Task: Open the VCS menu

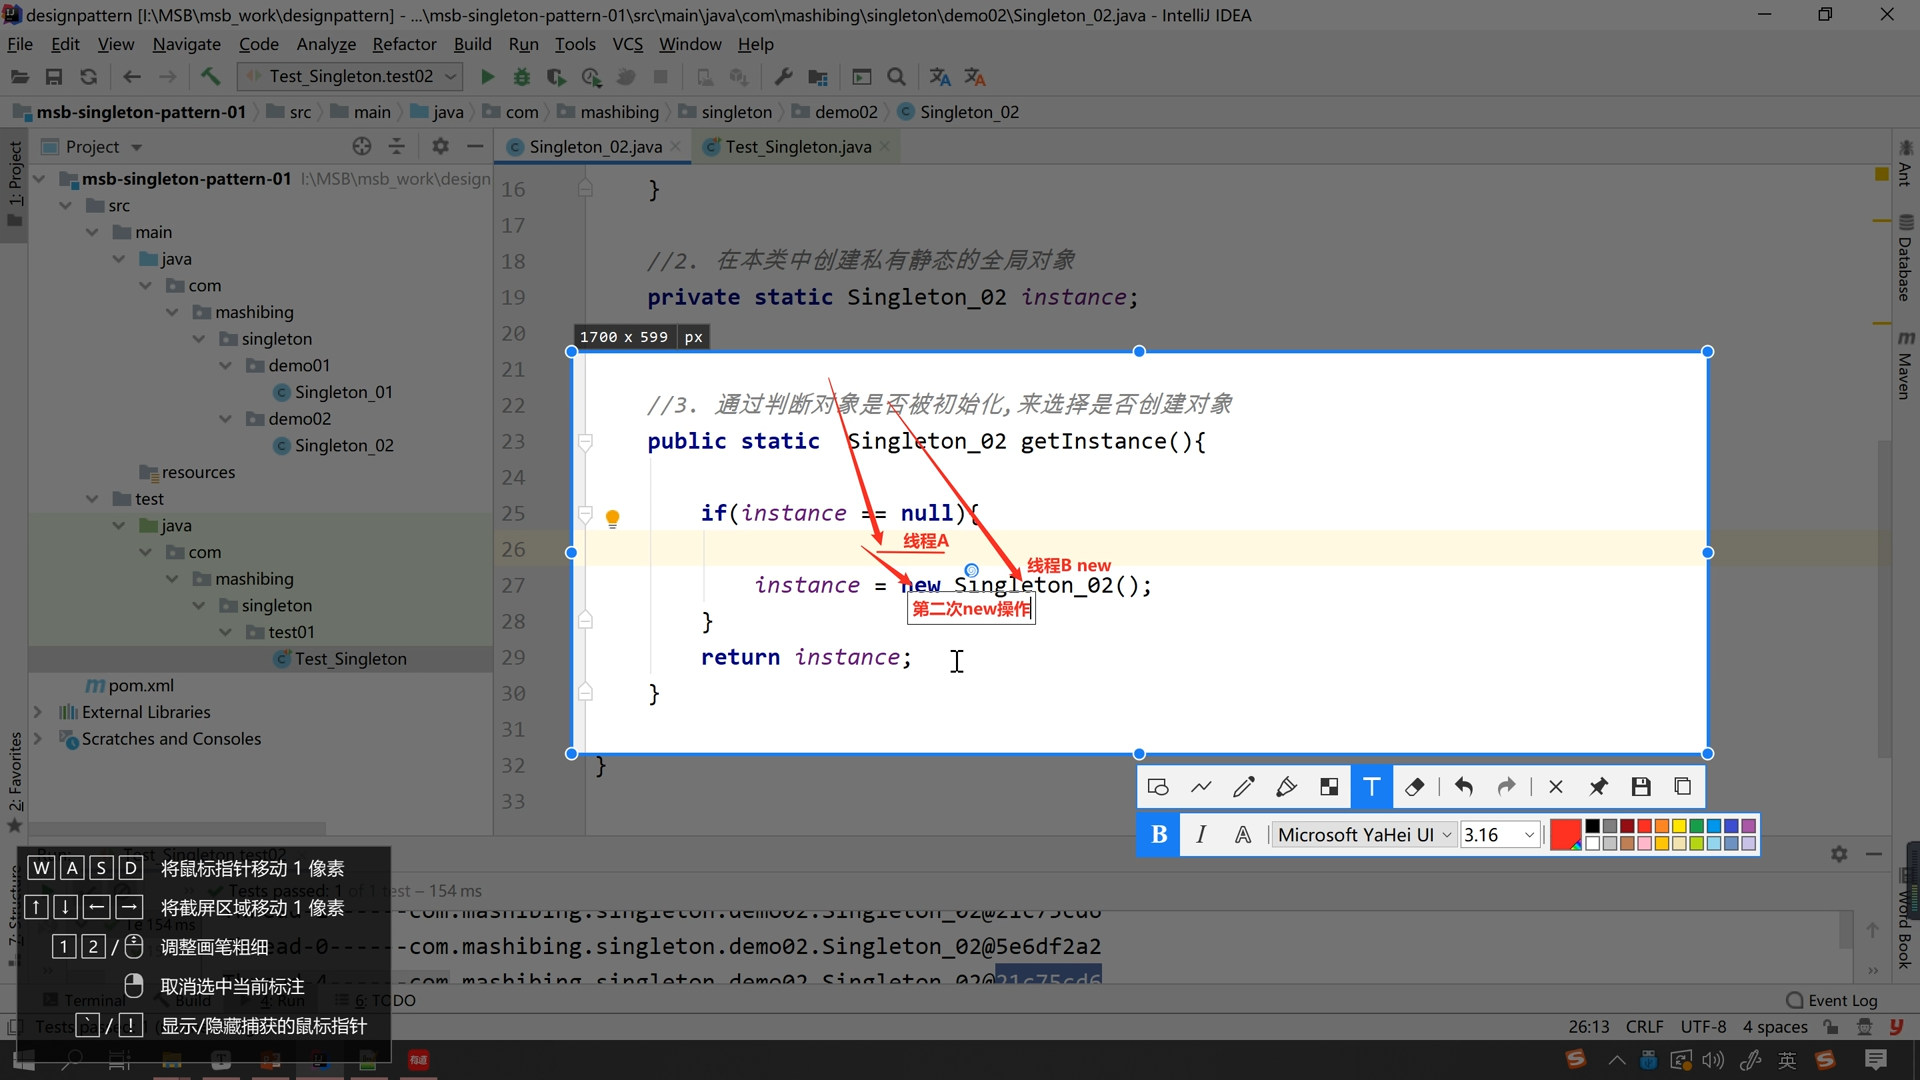Action: [x=628, y=44]
